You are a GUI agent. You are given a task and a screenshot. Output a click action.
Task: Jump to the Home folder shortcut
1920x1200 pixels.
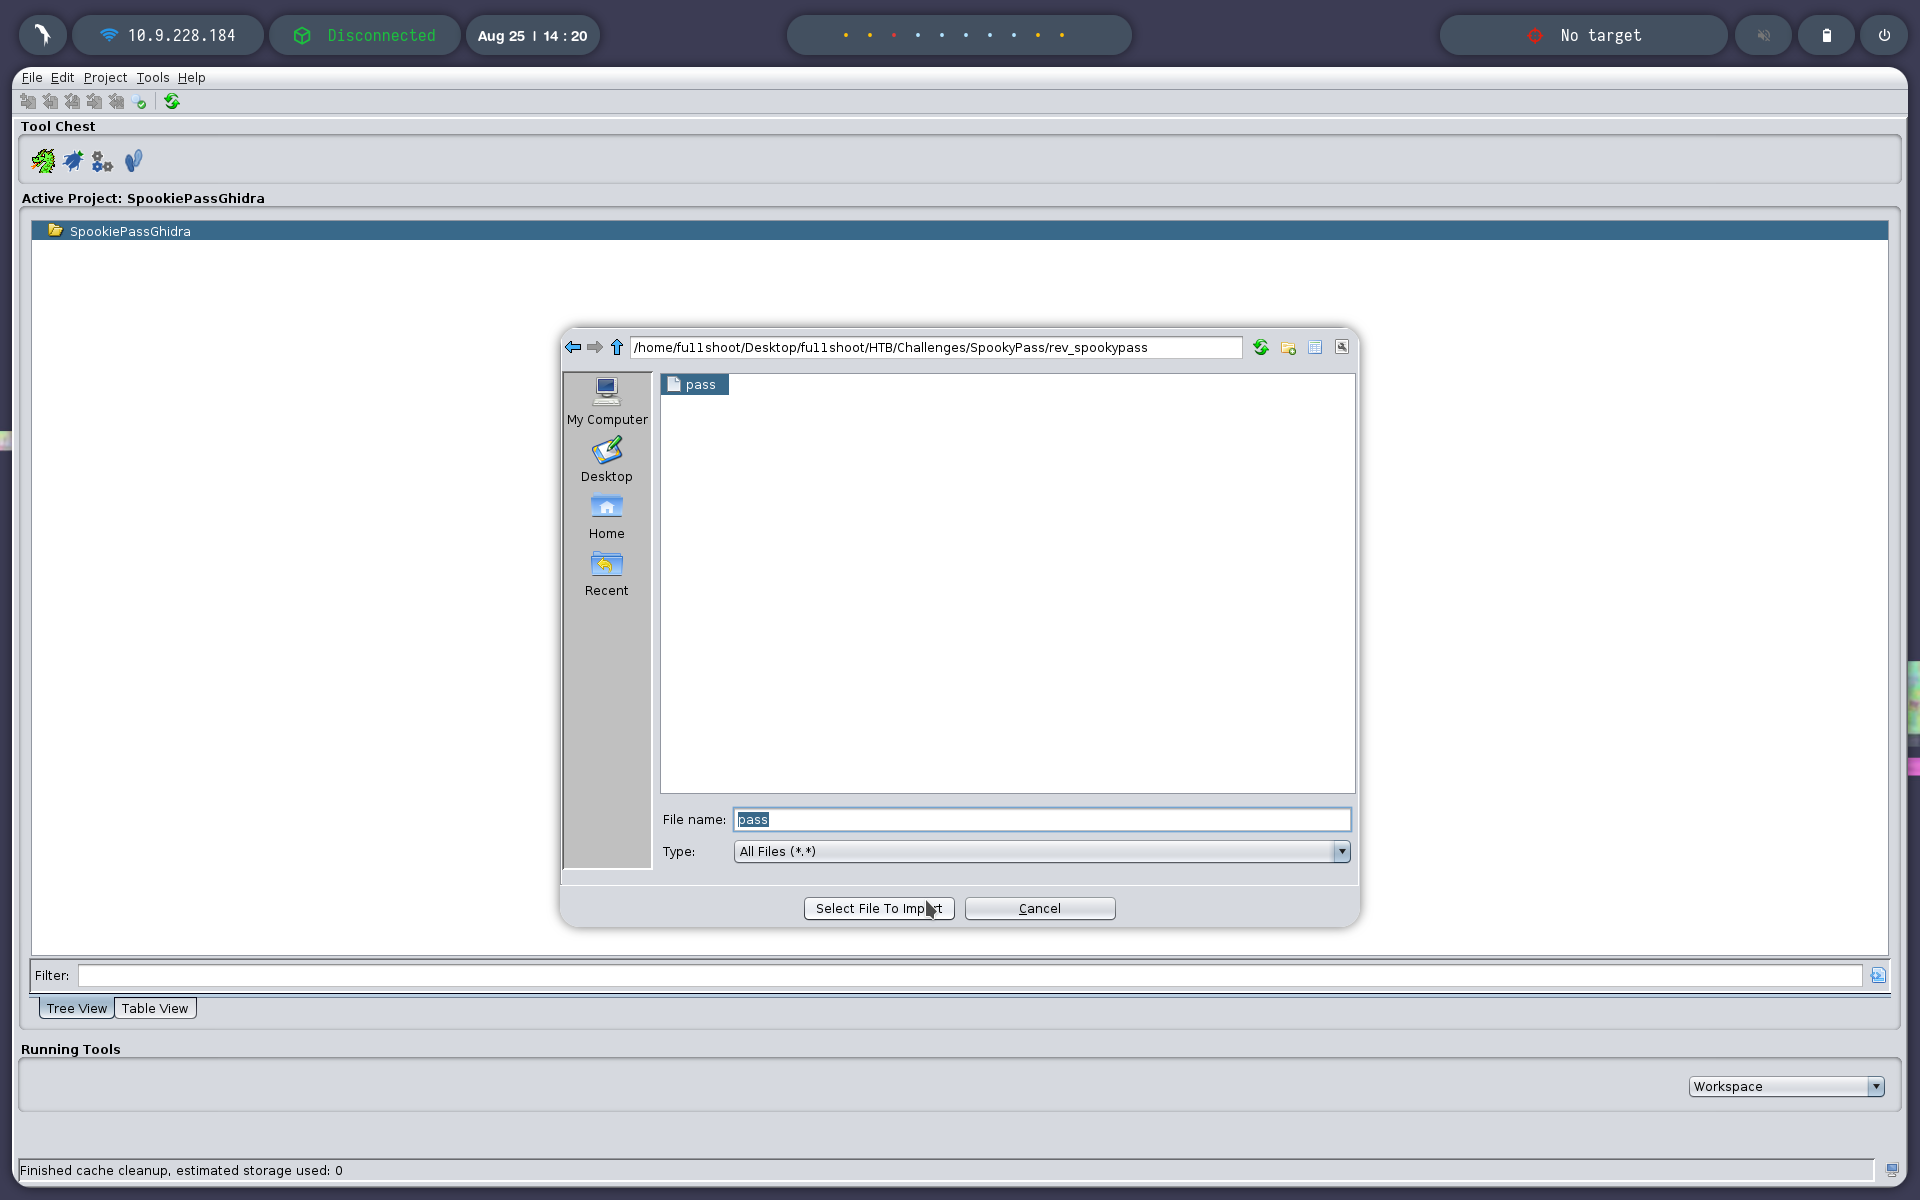click(607, 516)
